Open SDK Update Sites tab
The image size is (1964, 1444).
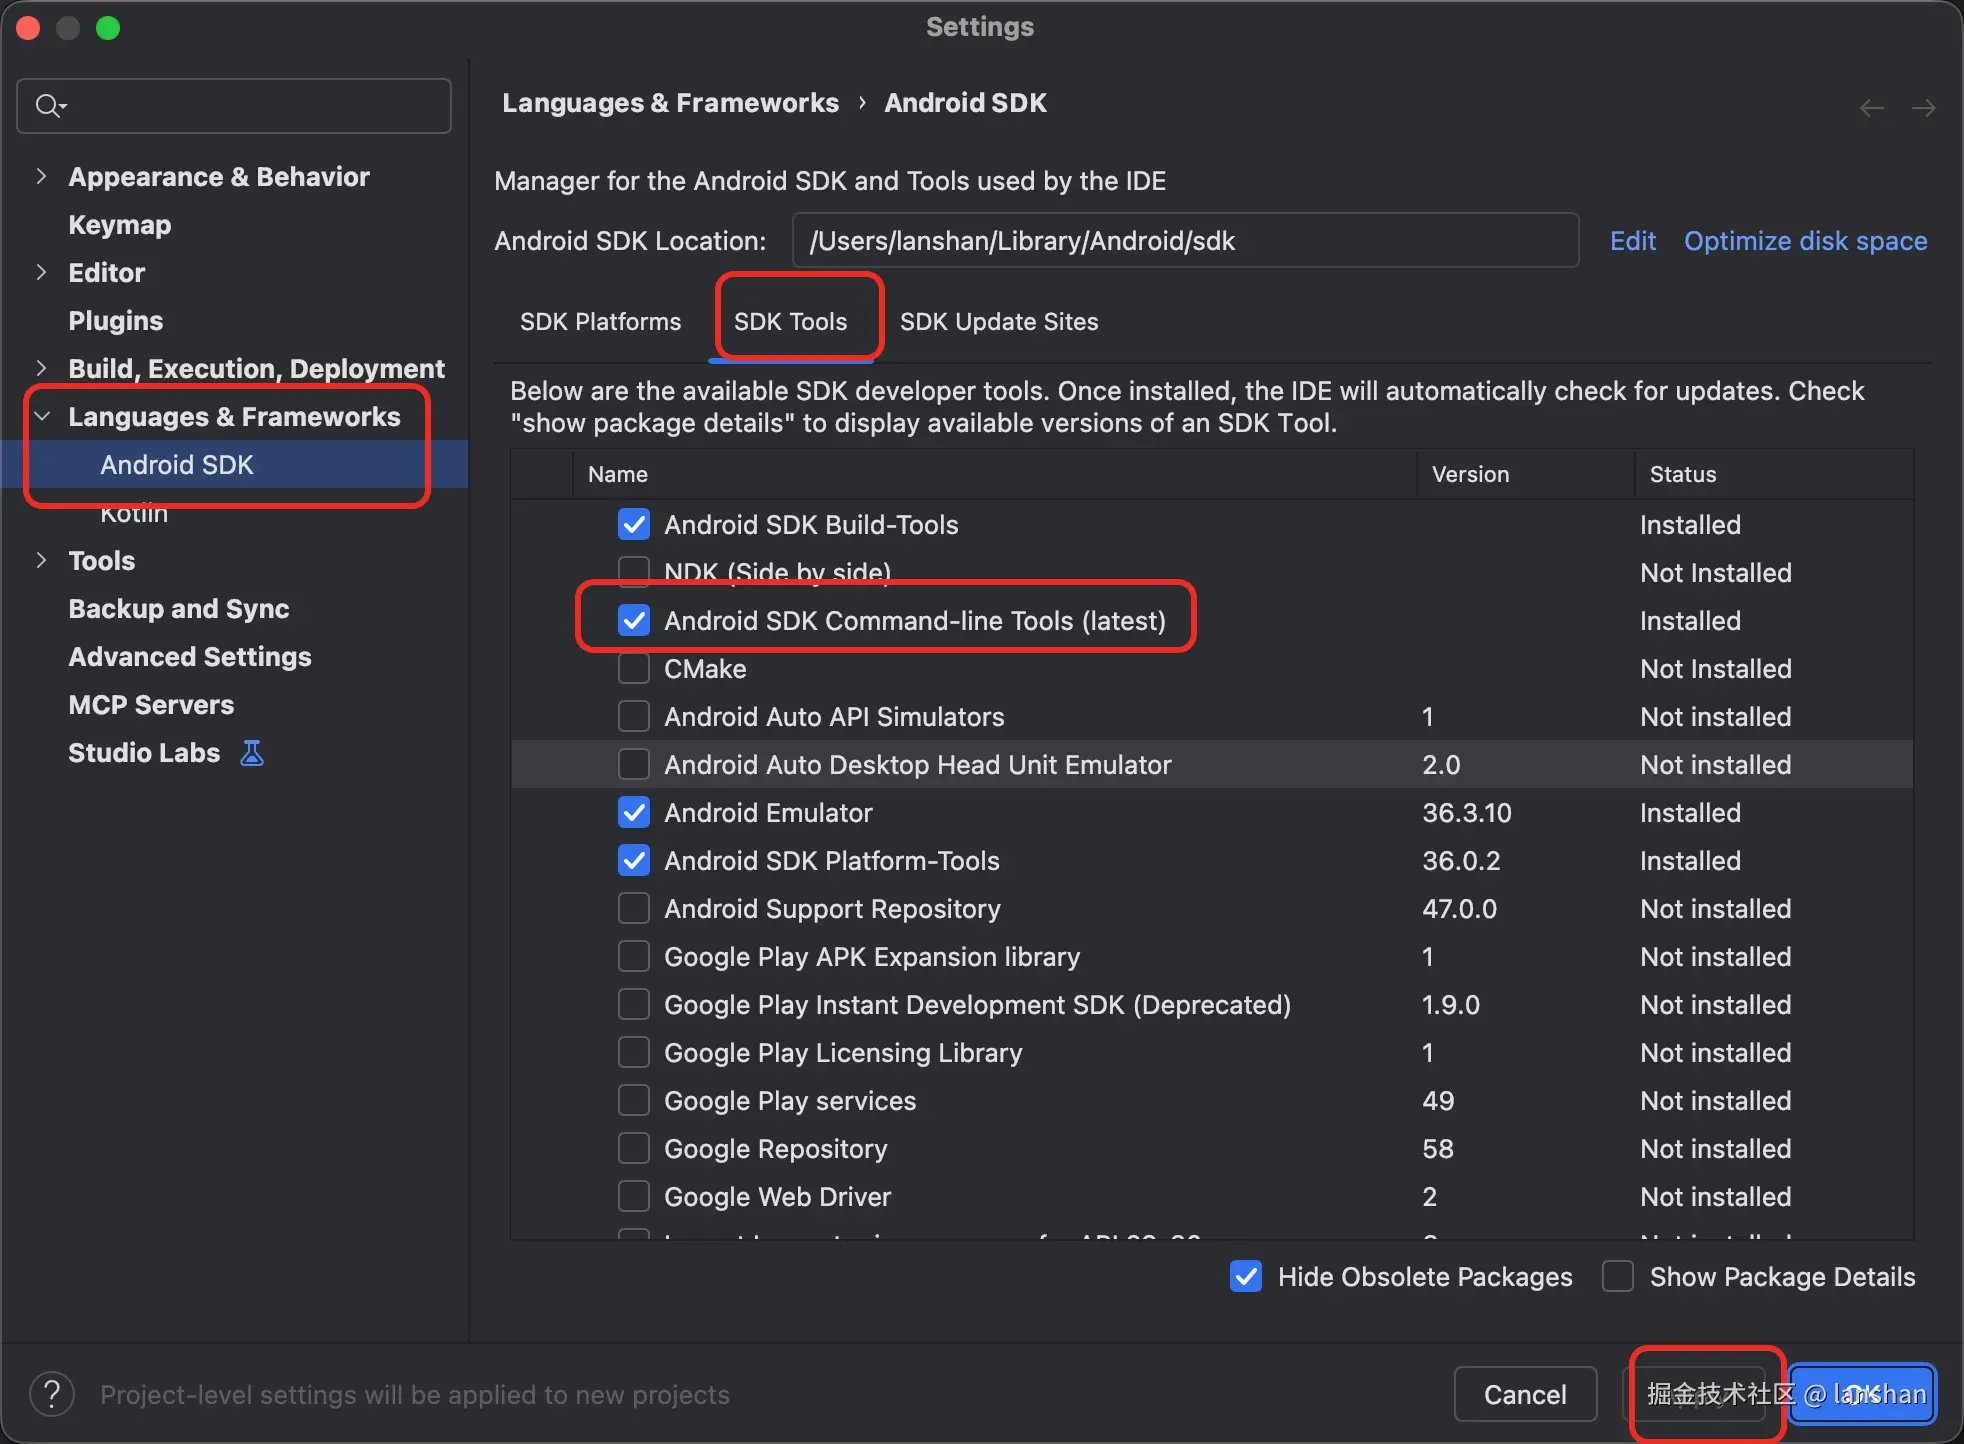998,322
